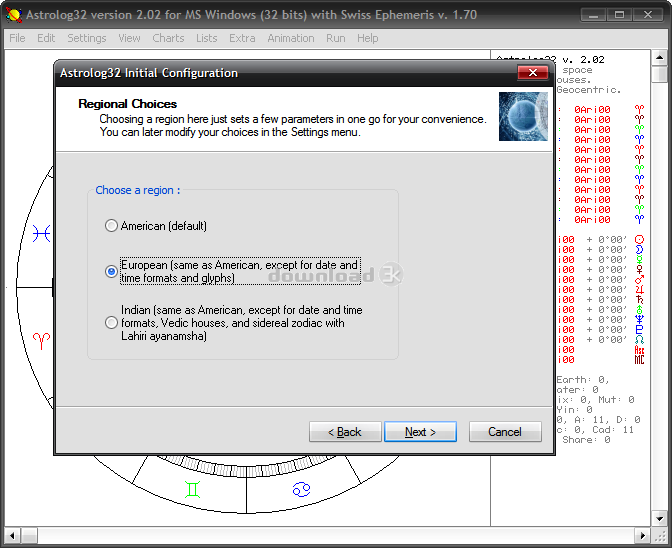Open the Edit menu

coord(46,38)
